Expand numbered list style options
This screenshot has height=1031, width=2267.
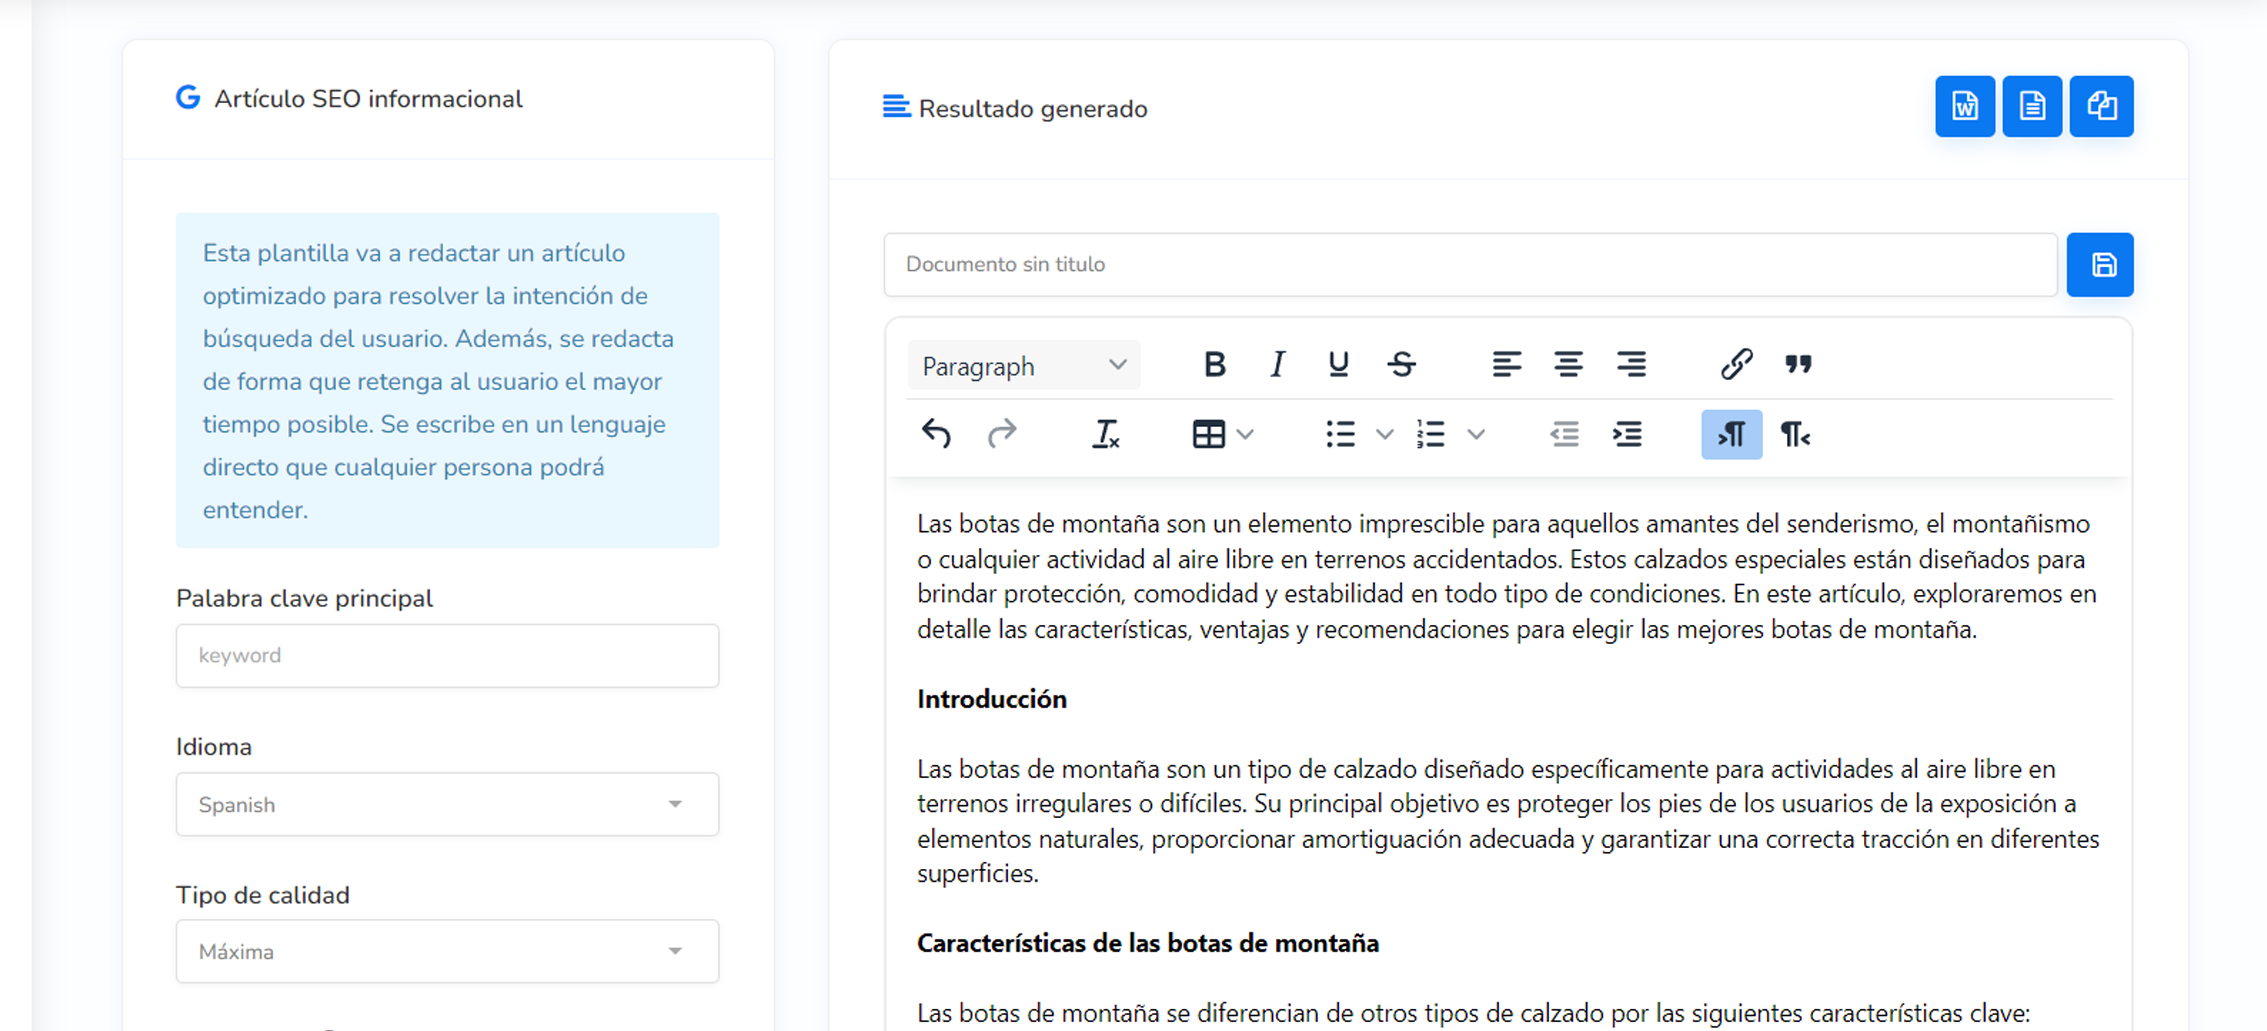click(1475, 434)
